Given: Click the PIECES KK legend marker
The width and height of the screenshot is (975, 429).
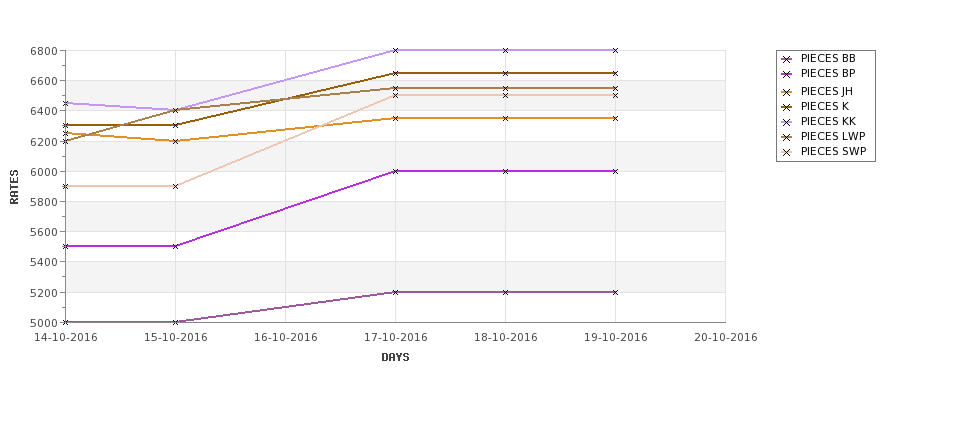Looking at the screenshot, I should (787, 122).
